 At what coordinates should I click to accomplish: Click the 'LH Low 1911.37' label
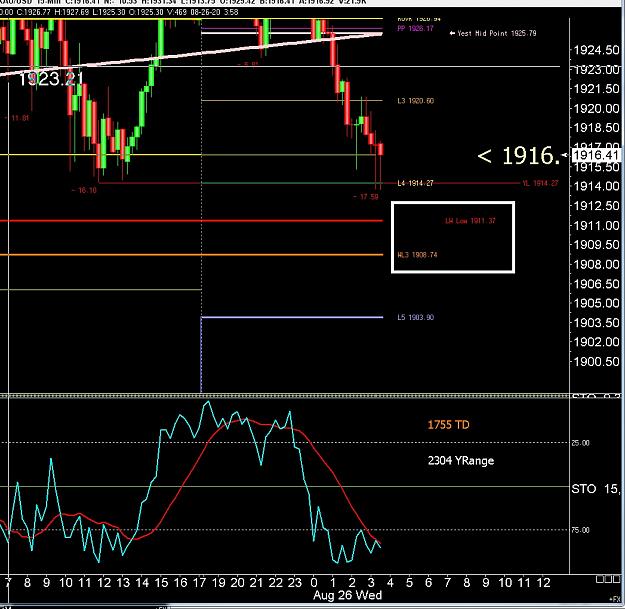(x=470, y=220)
